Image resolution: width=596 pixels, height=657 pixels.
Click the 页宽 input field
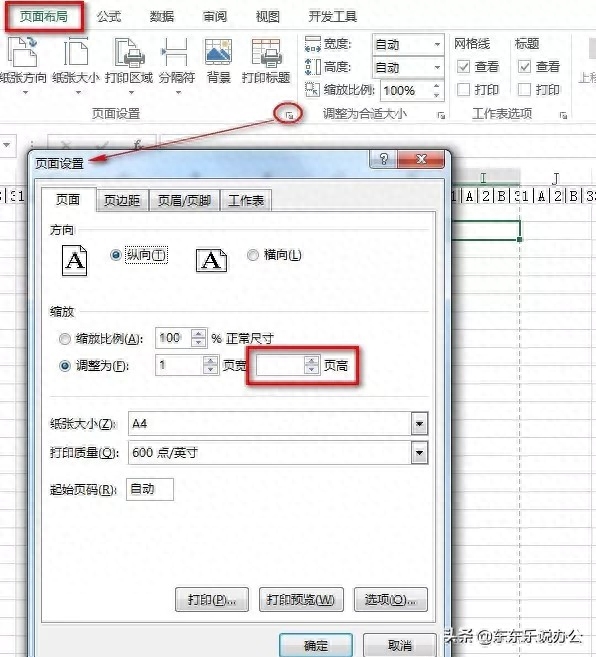(179, 365)
